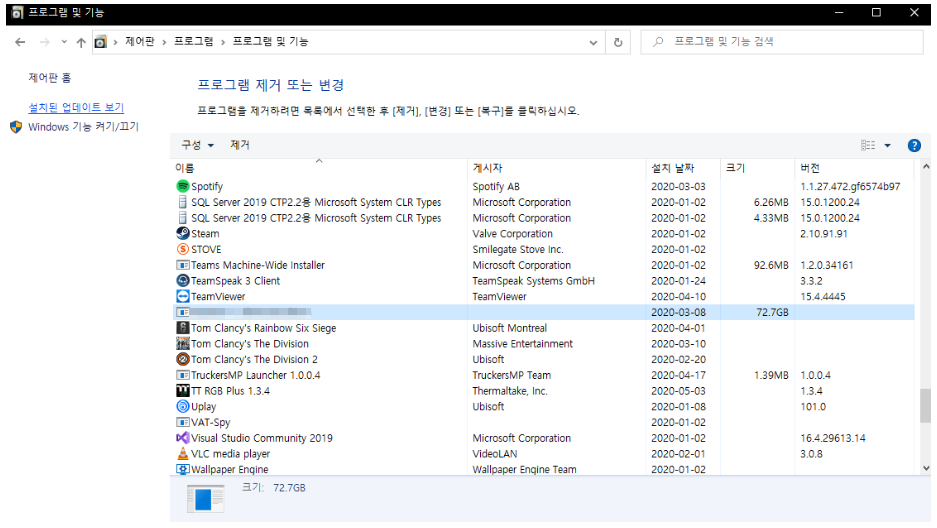The height and width of the screenshot is (528, 937).
Task: Open address bar history dropdown
Action: click(593, 42)
